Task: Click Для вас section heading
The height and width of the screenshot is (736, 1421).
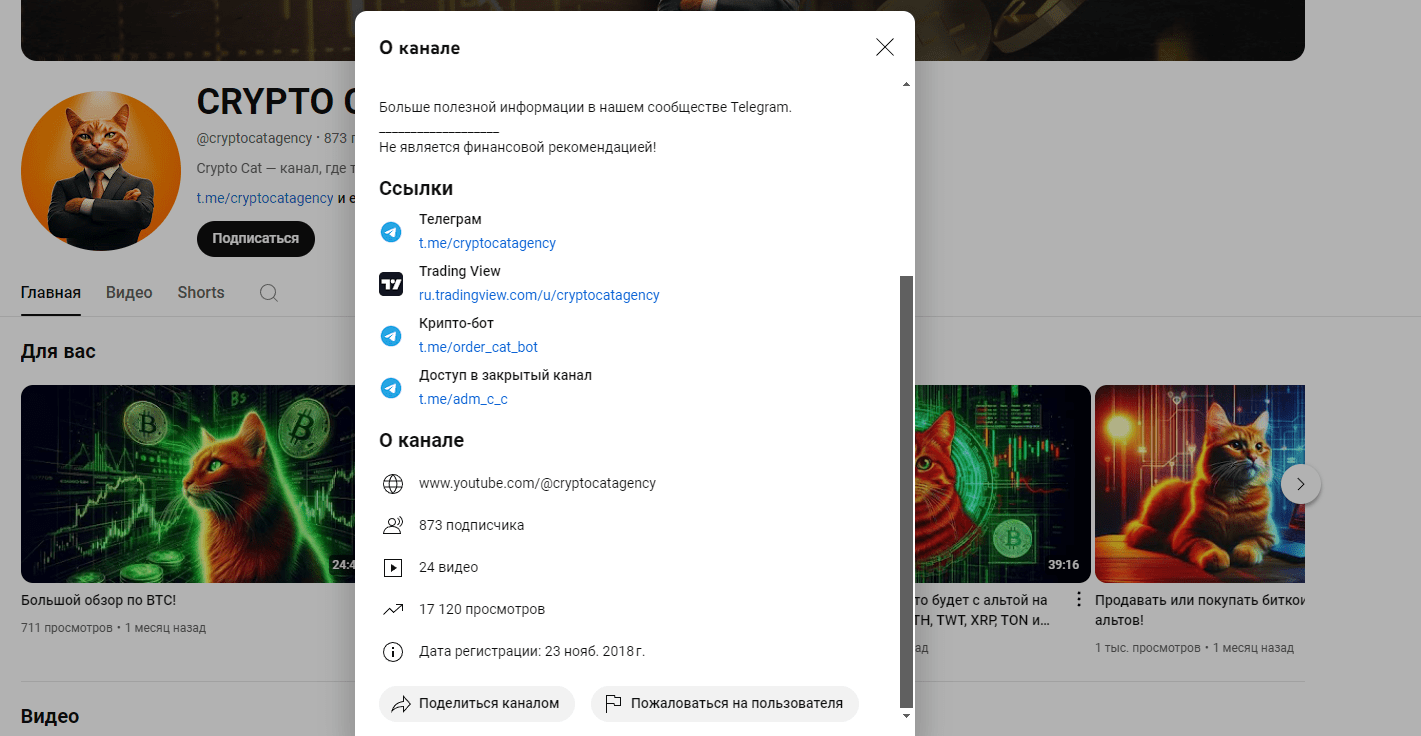Action: pyautogui.click(x=58, y=351)
